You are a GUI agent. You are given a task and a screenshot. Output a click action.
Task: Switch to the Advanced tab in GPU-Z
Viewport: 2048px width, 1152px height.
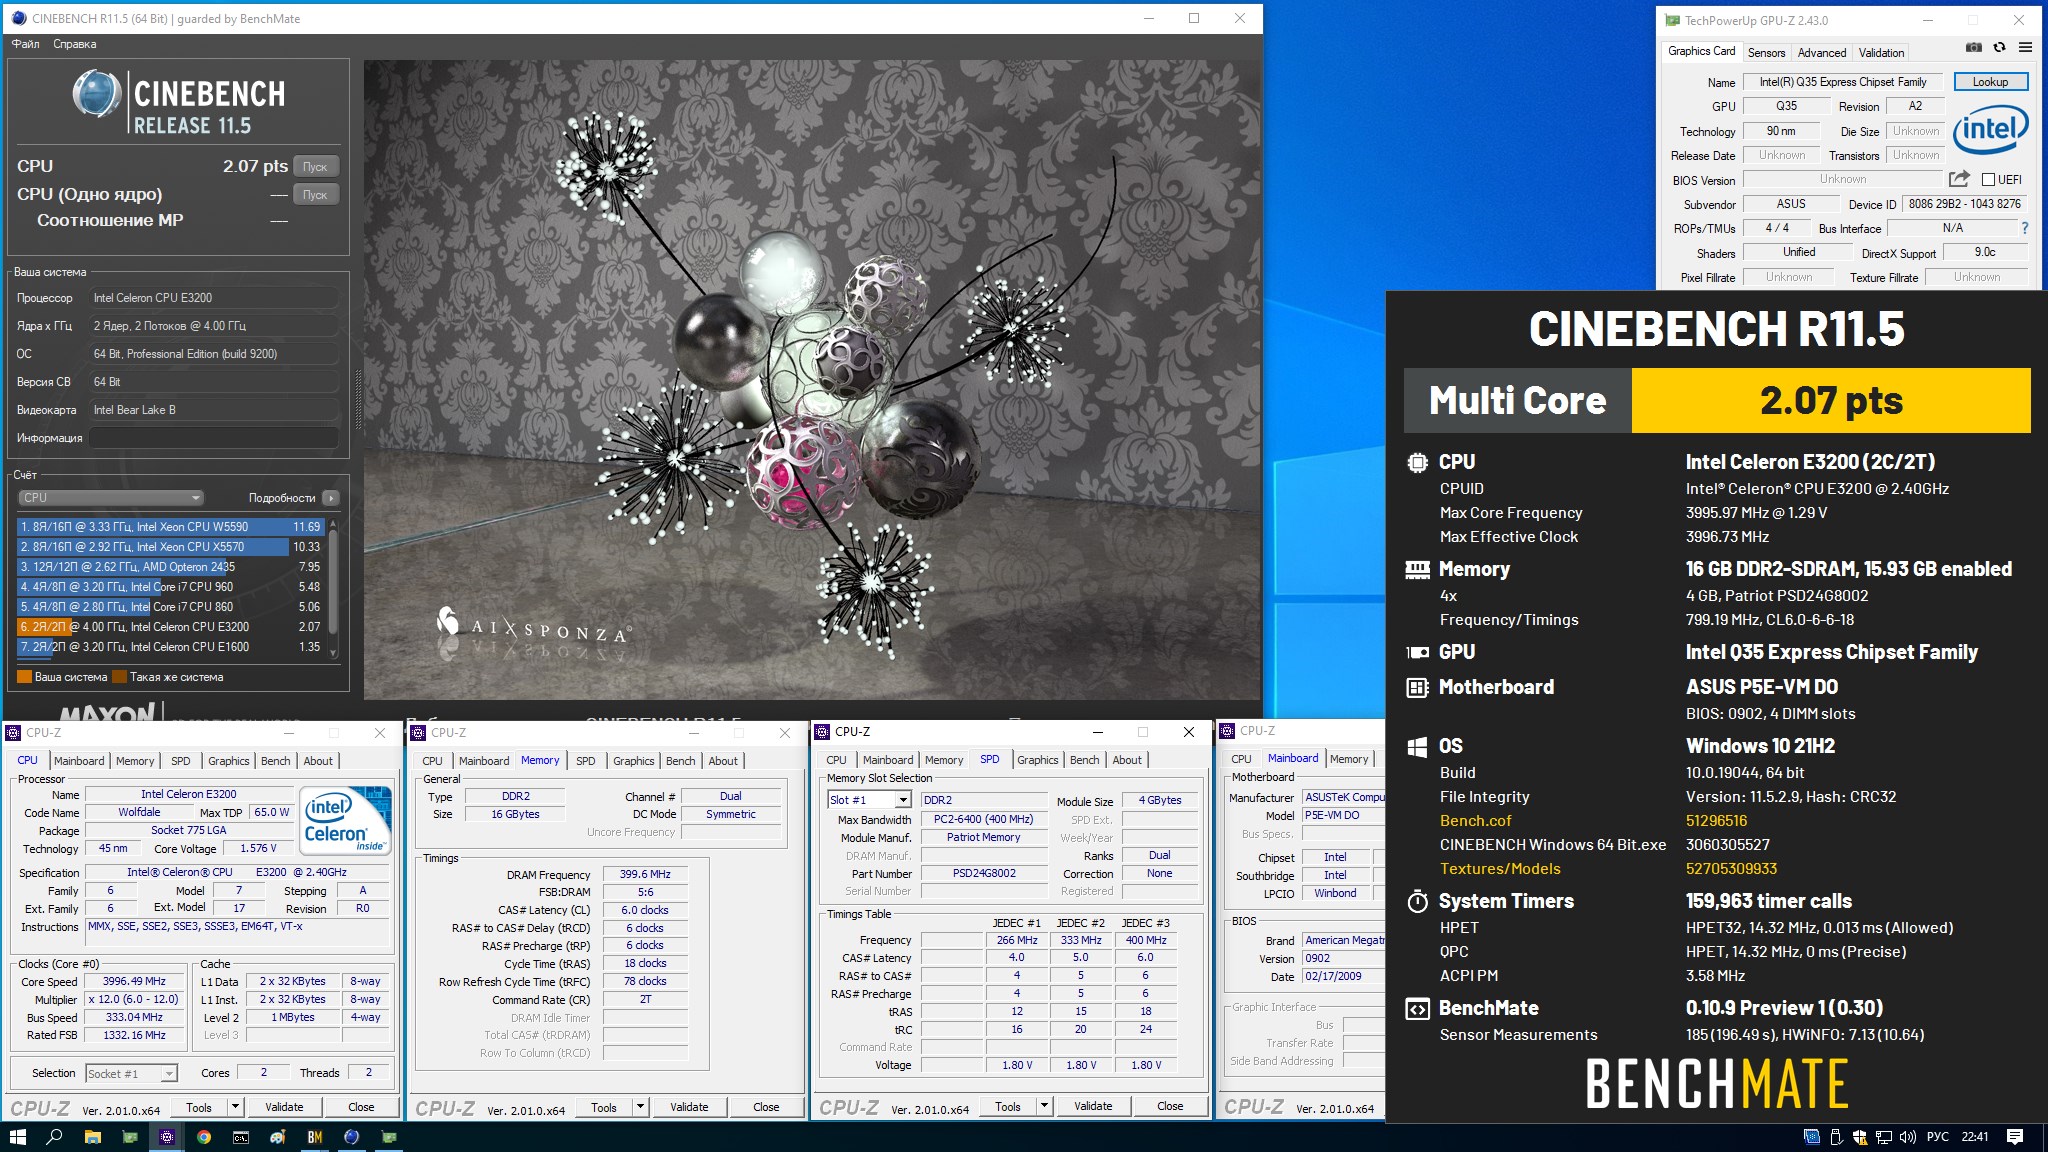click(x=1821, y=53)
